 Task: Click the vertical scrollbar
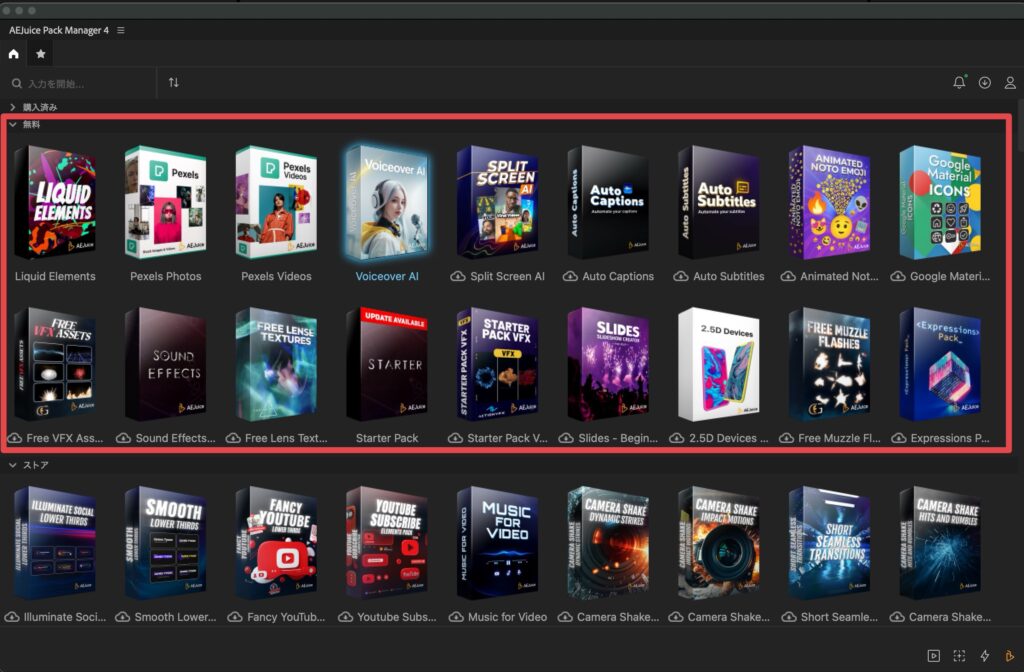pos(1020,124)
